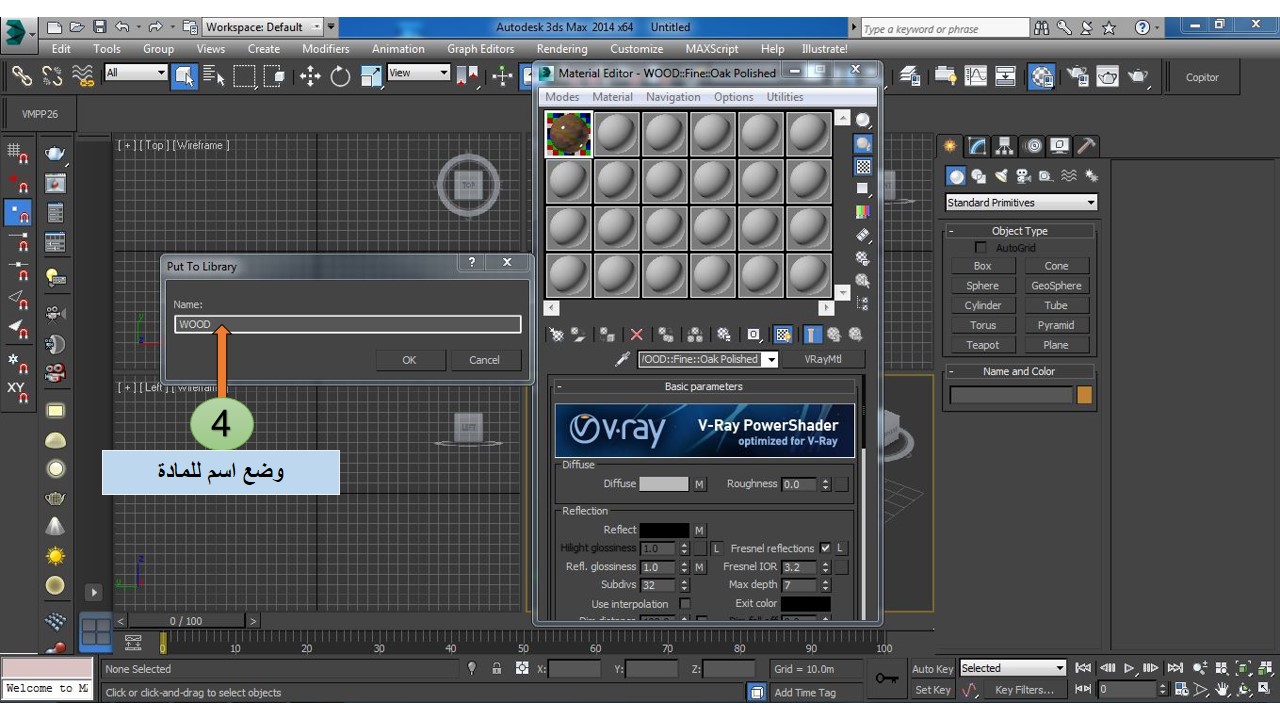Image resolution: width=1280 pixels, height=720 pixels.
Task: Open the Material menu in Material Editor
Action: pyautogui.click(x=612, y=97)
